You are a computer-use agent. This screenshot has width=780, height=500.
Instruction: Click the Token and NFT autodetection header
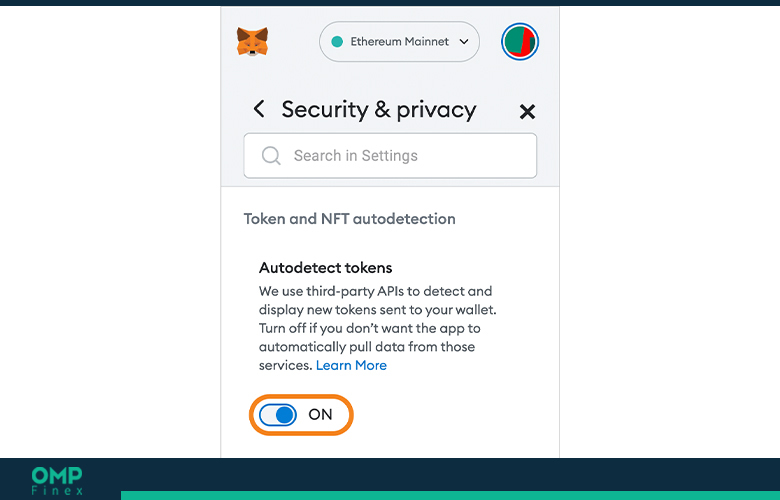pyautogui.click(x=349, y=219)
